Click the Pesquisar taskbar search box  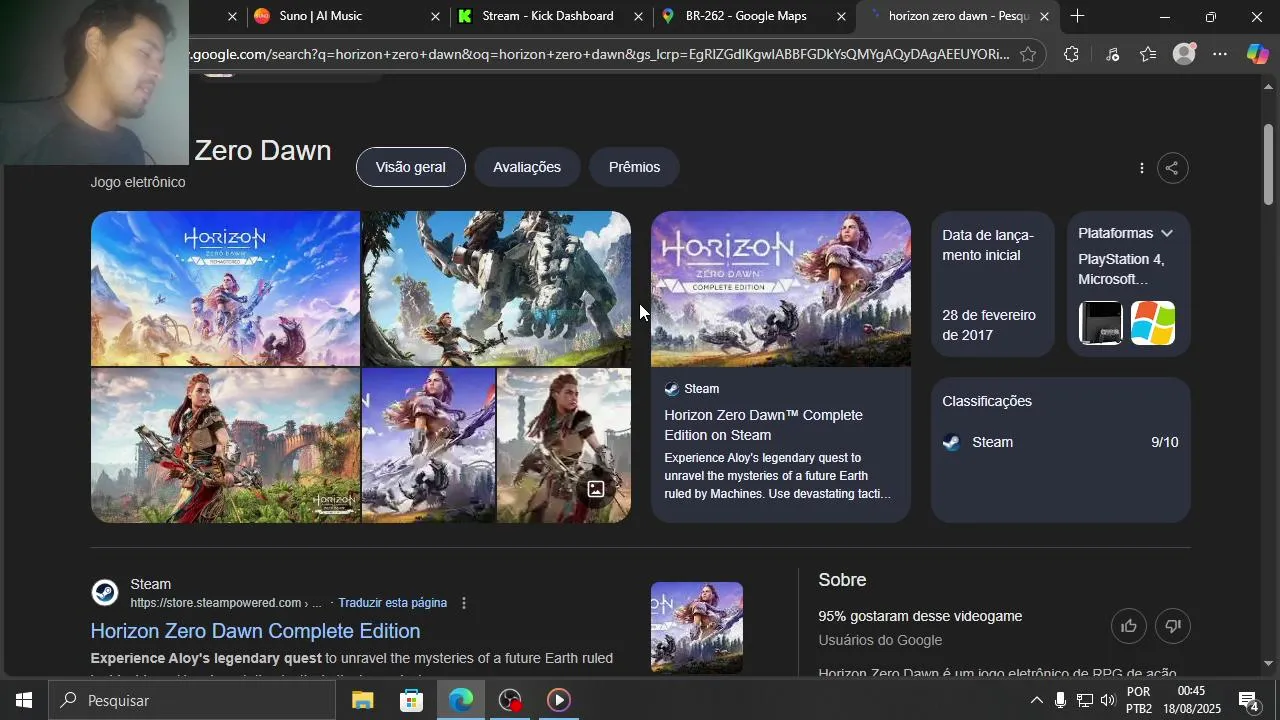pos(192,701)
